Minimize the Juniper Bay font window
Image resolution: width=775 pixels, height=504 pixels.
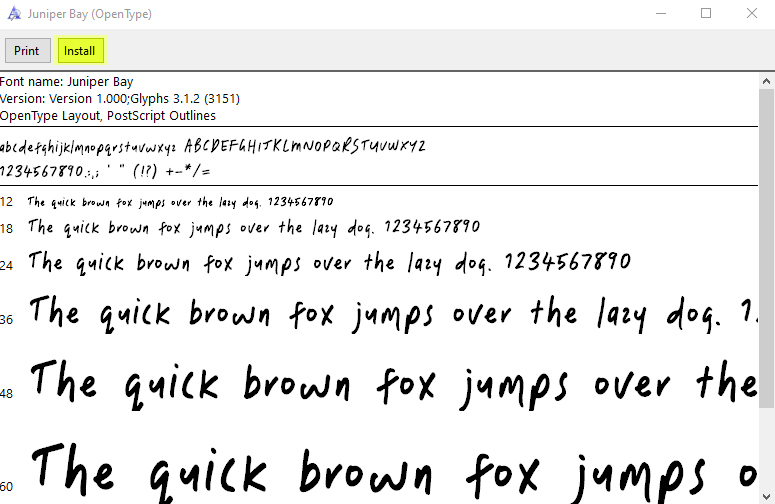(661, 13)
